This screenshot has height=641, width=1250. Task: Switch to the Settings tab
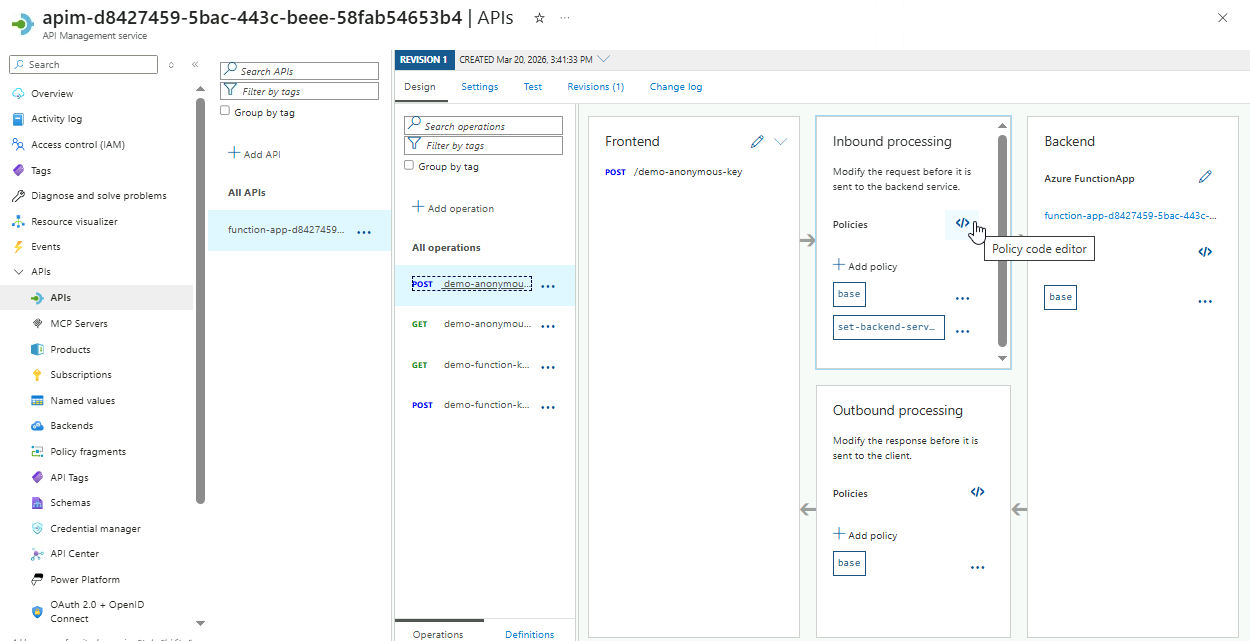click(479, 87)
